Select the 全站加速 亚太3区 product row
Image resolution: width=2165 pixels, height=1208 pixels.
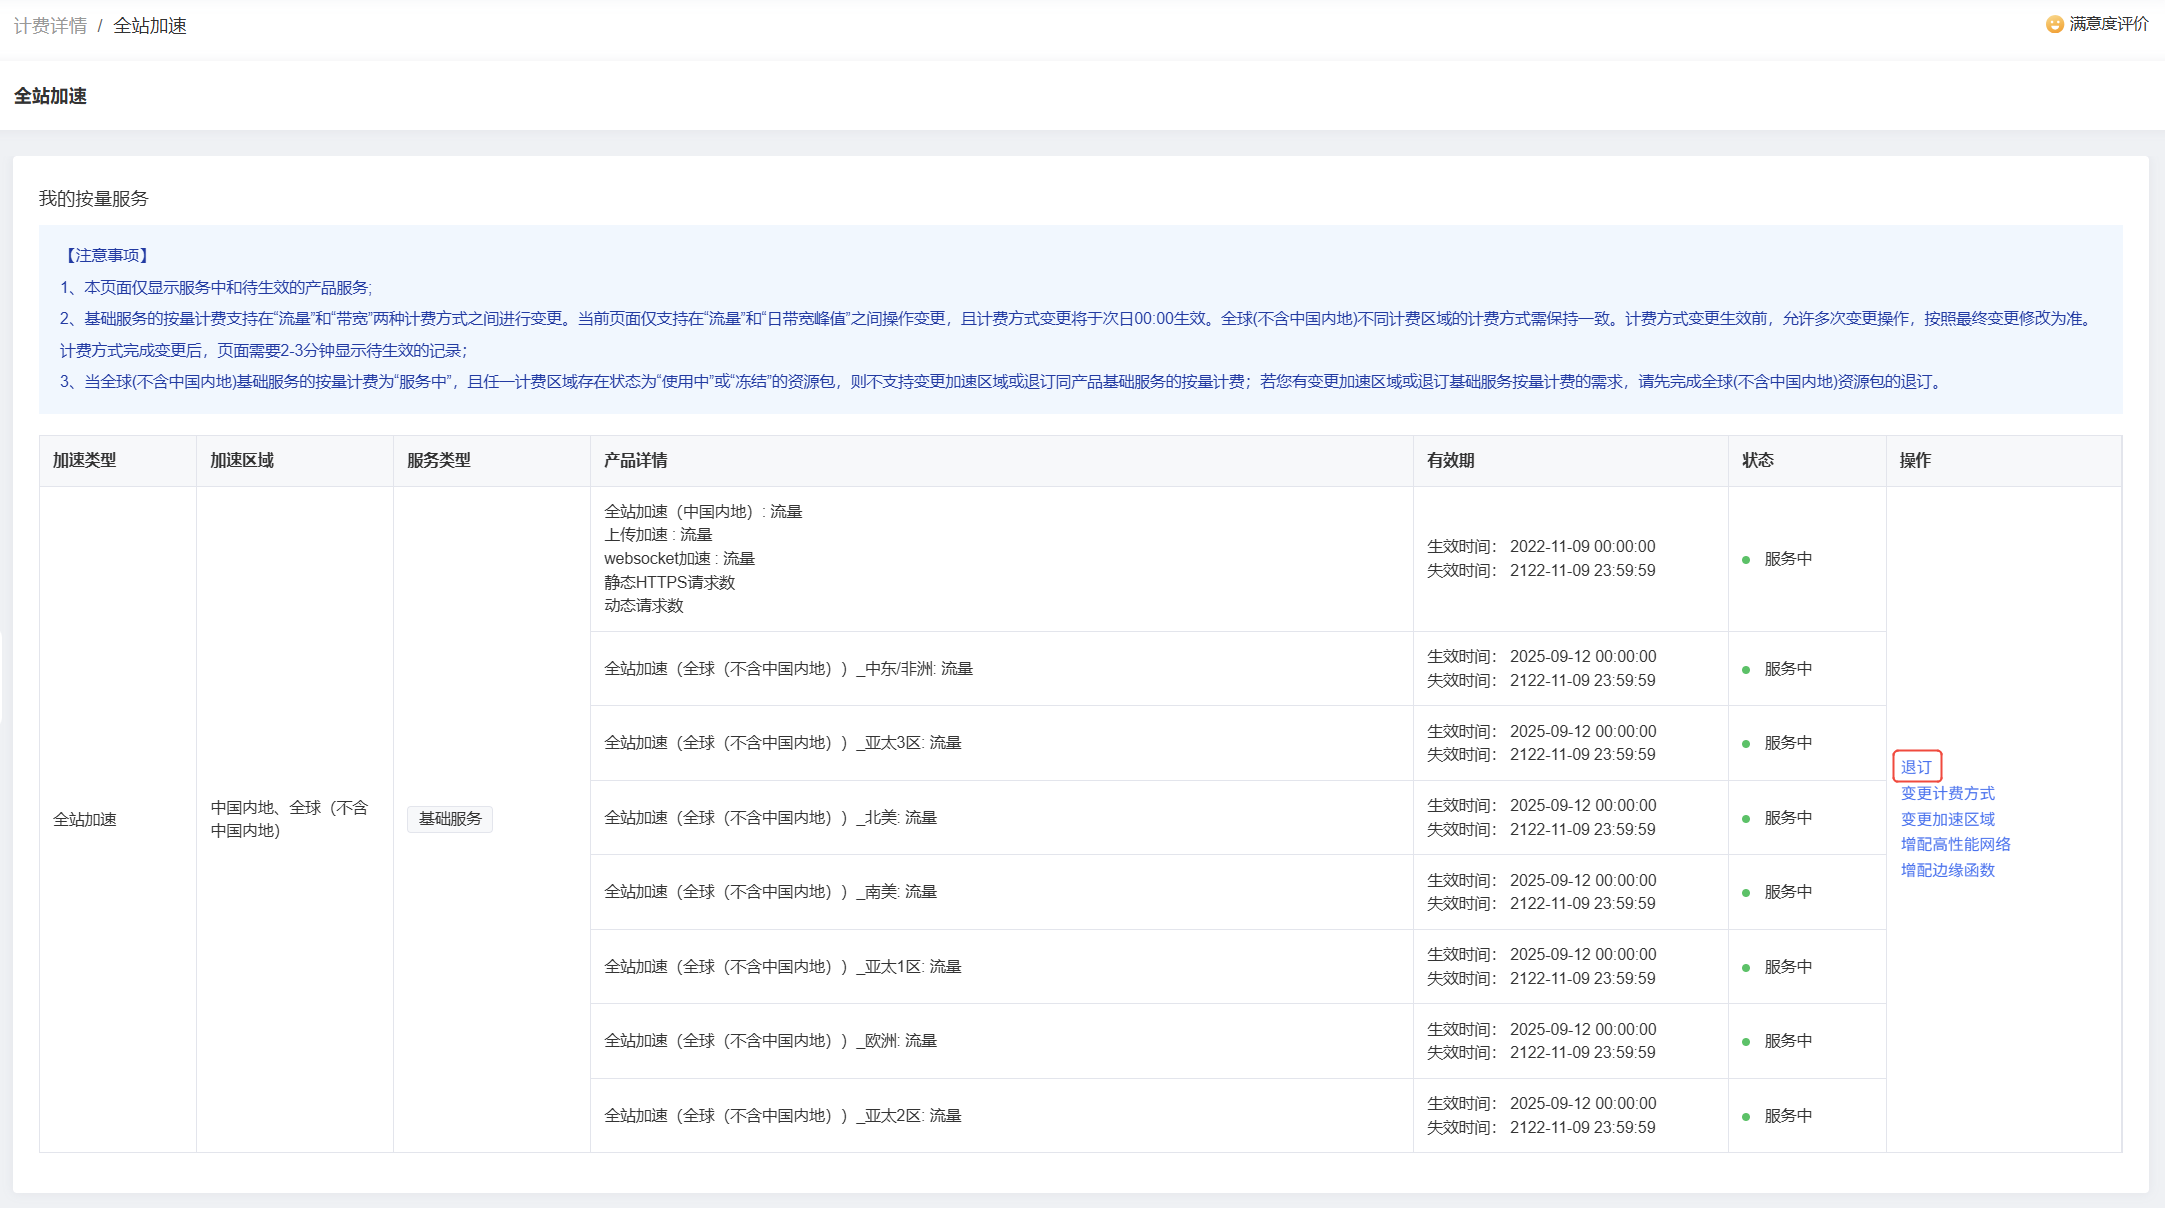(x=782, y=743)
